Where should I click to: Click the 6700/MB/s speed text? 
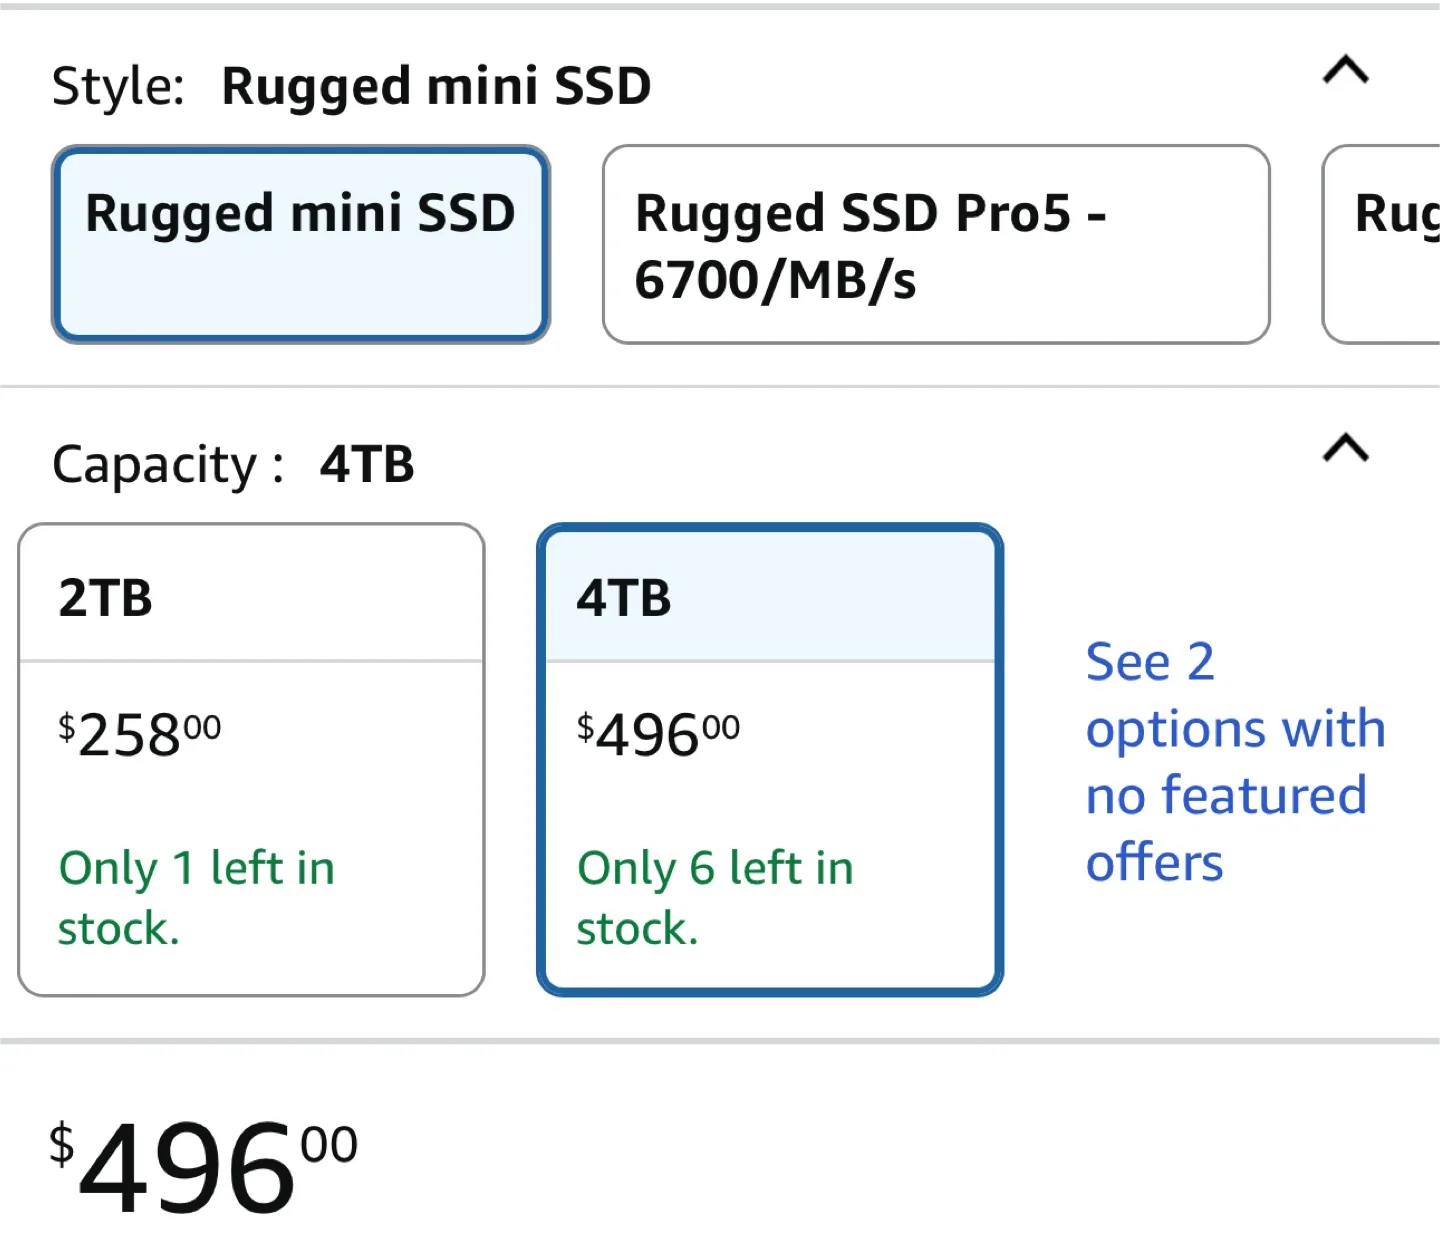tap(775, 280)
